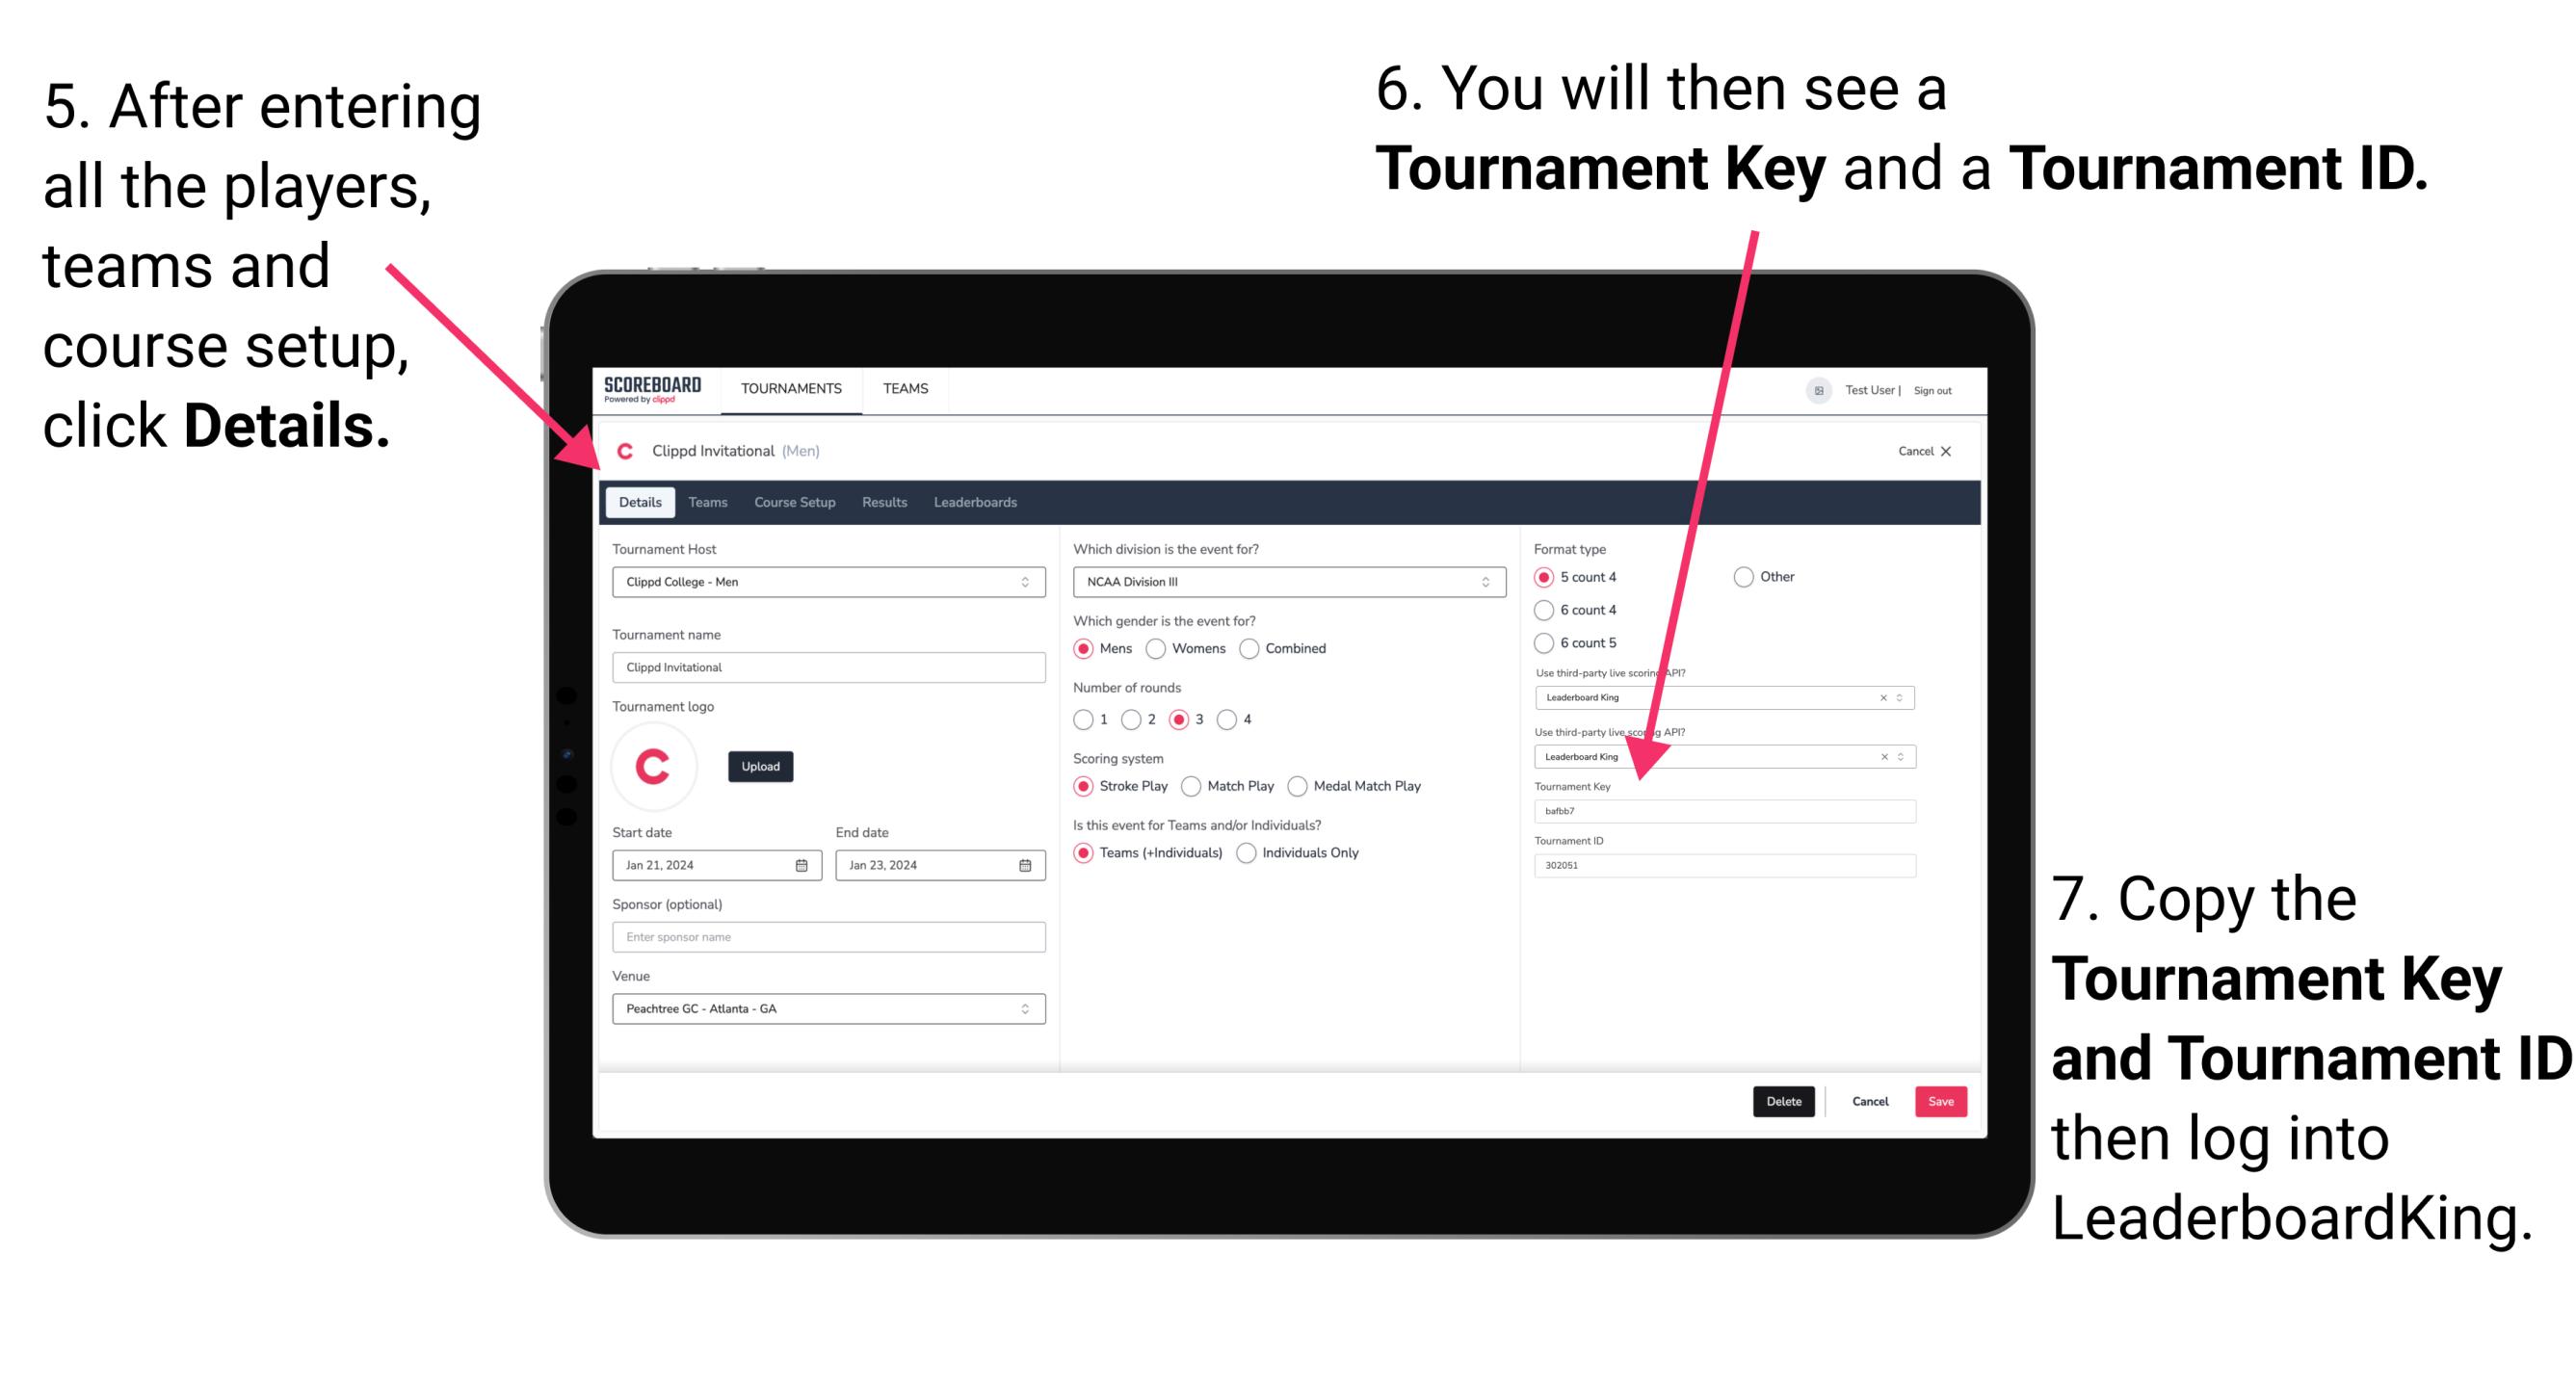
Task: Click the TOURNAMENTS navigation icon
Action: click(790, 387)
